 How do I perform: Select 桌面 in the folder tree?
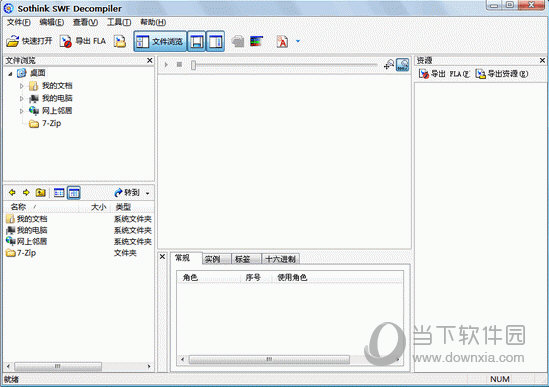tap(32, 73)
